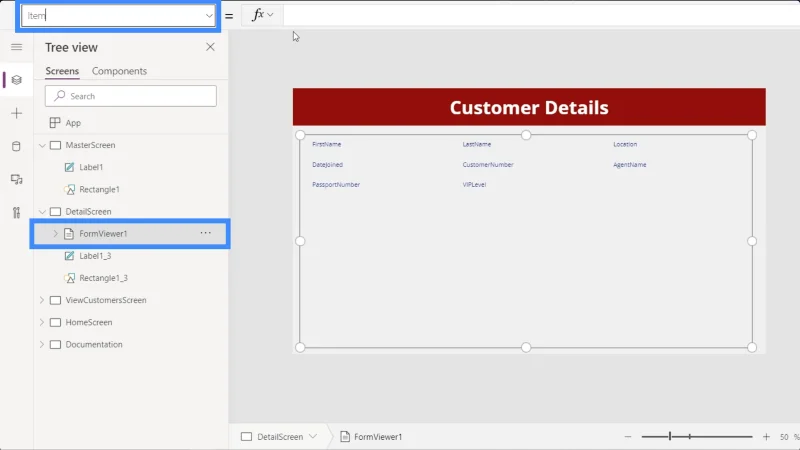
Task: Click FormViewer1 icon in breadcrumb bar
Action: [345, 437]
